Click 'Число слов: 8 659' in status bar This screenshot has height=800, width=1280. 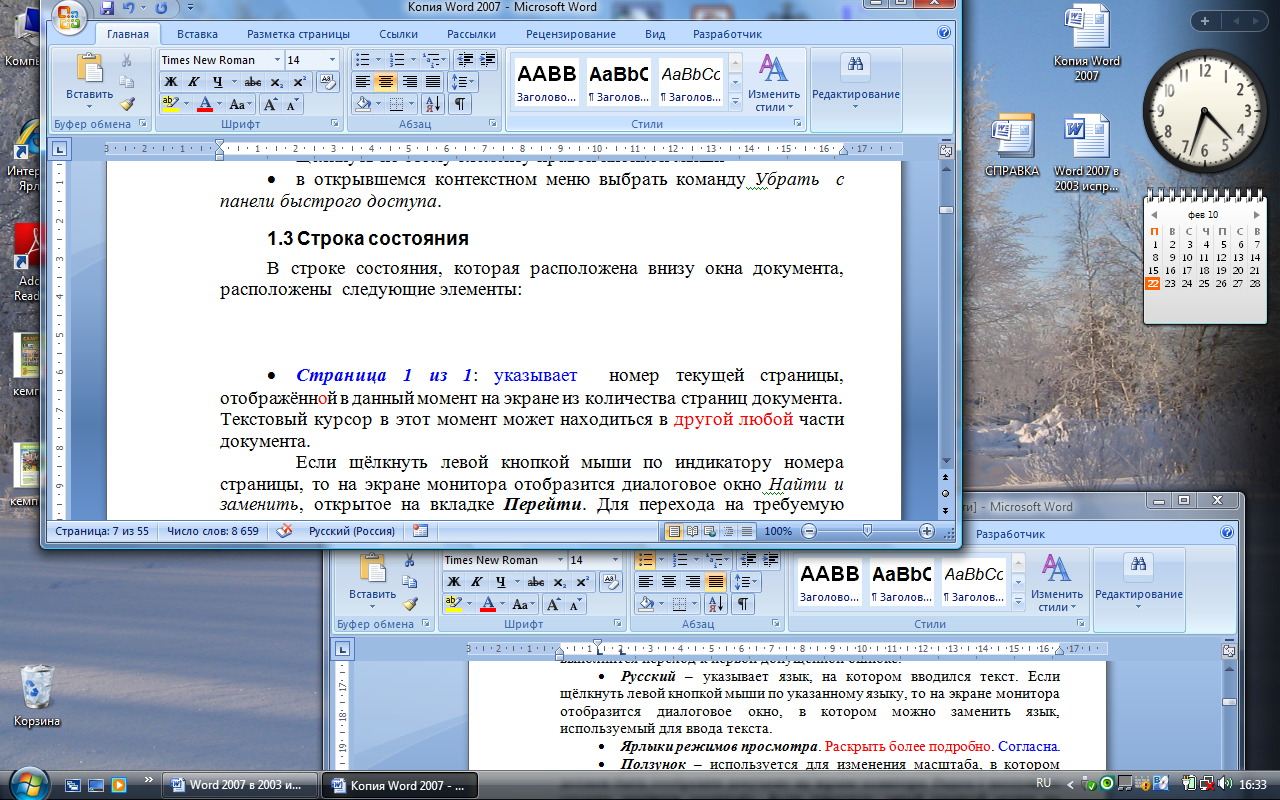click(x=212, y=532)
